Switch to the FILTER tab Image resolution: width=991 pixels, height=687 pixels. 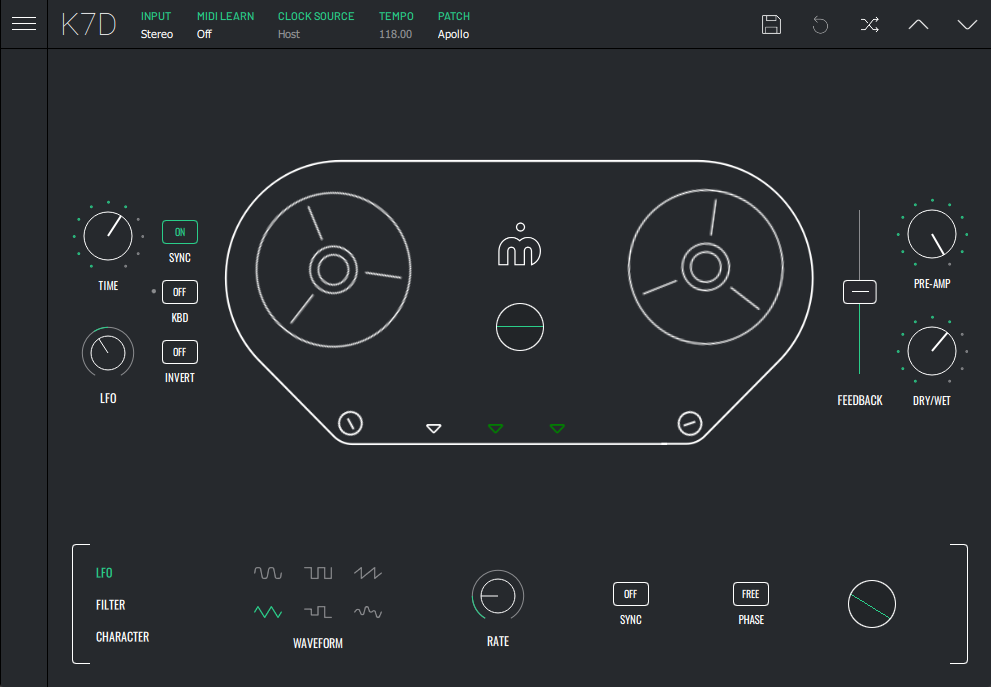pos(110,605)
